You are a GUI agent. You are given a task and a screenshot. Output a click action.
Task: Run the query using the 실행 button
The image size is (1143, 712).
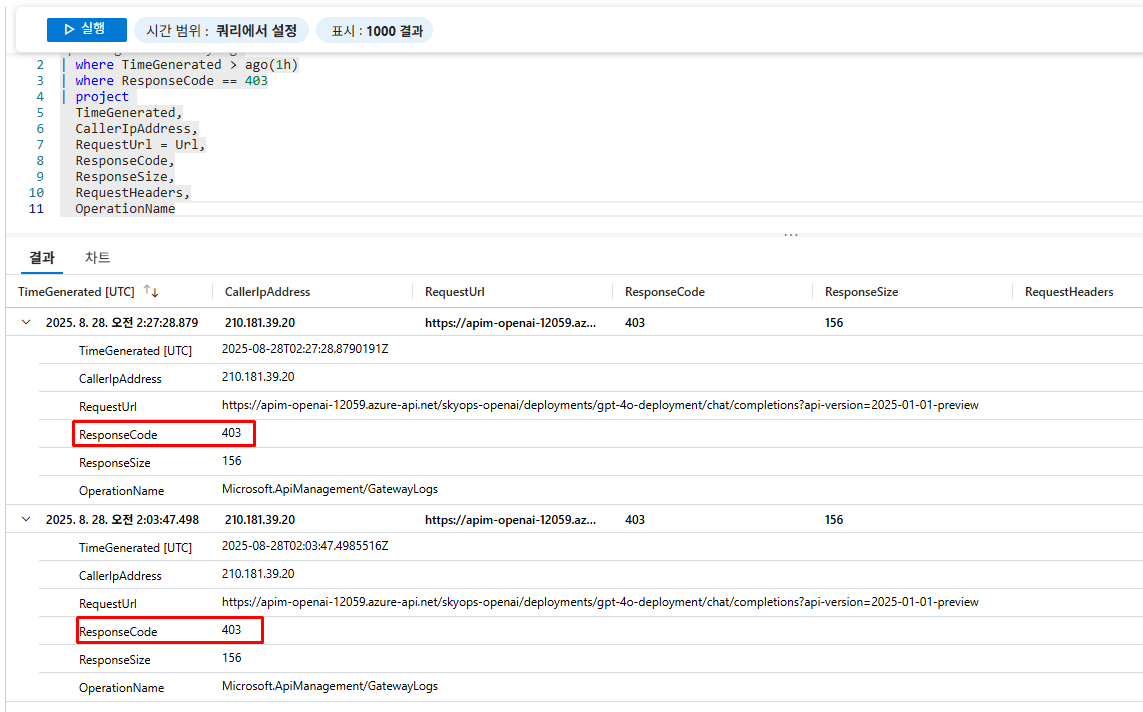point(86,29)
